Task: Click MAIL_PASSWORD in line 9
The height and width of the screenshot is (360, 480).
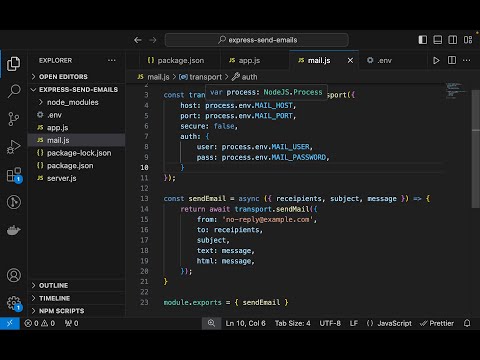Action: 299,157
